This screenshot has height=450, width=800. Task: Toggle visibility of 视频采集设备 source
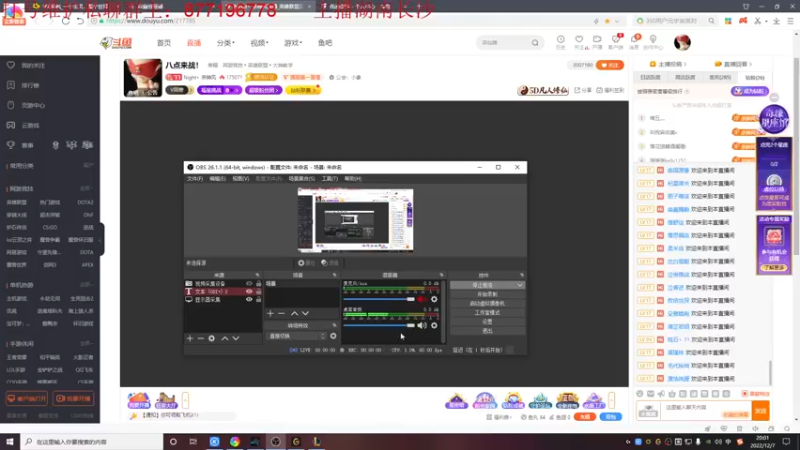pyautogui.click(x=249, y=284)
